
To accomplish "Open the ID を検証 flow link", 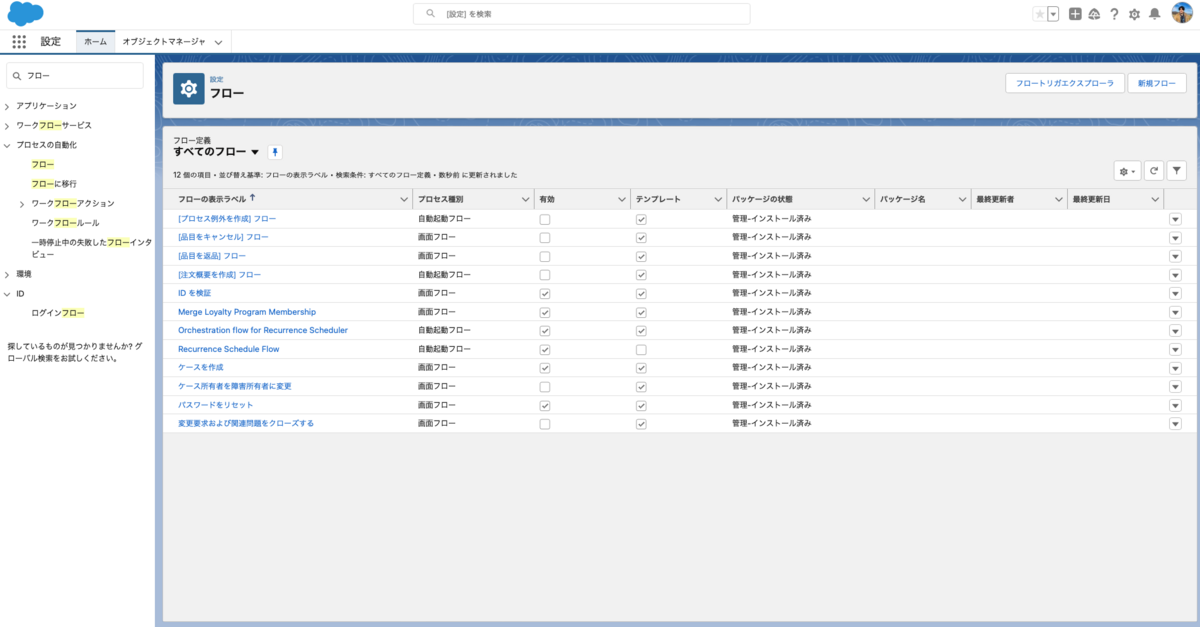I will click(x=194, y=293).
